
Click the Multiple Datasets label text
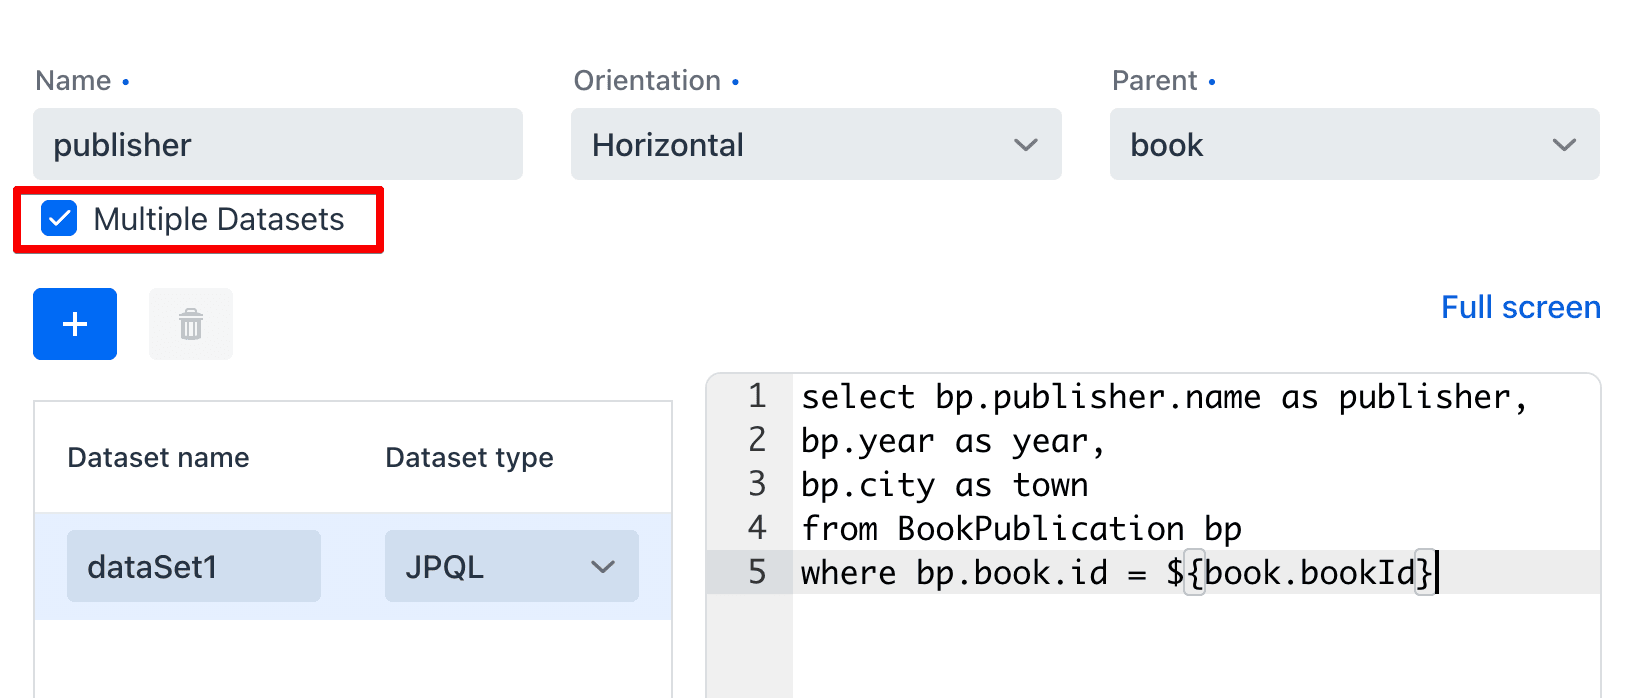point(218,220)
